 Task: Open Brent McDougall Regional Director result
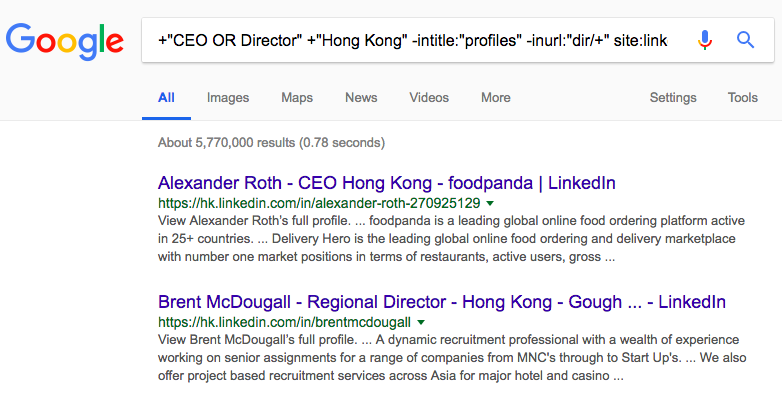click(441, 302)
